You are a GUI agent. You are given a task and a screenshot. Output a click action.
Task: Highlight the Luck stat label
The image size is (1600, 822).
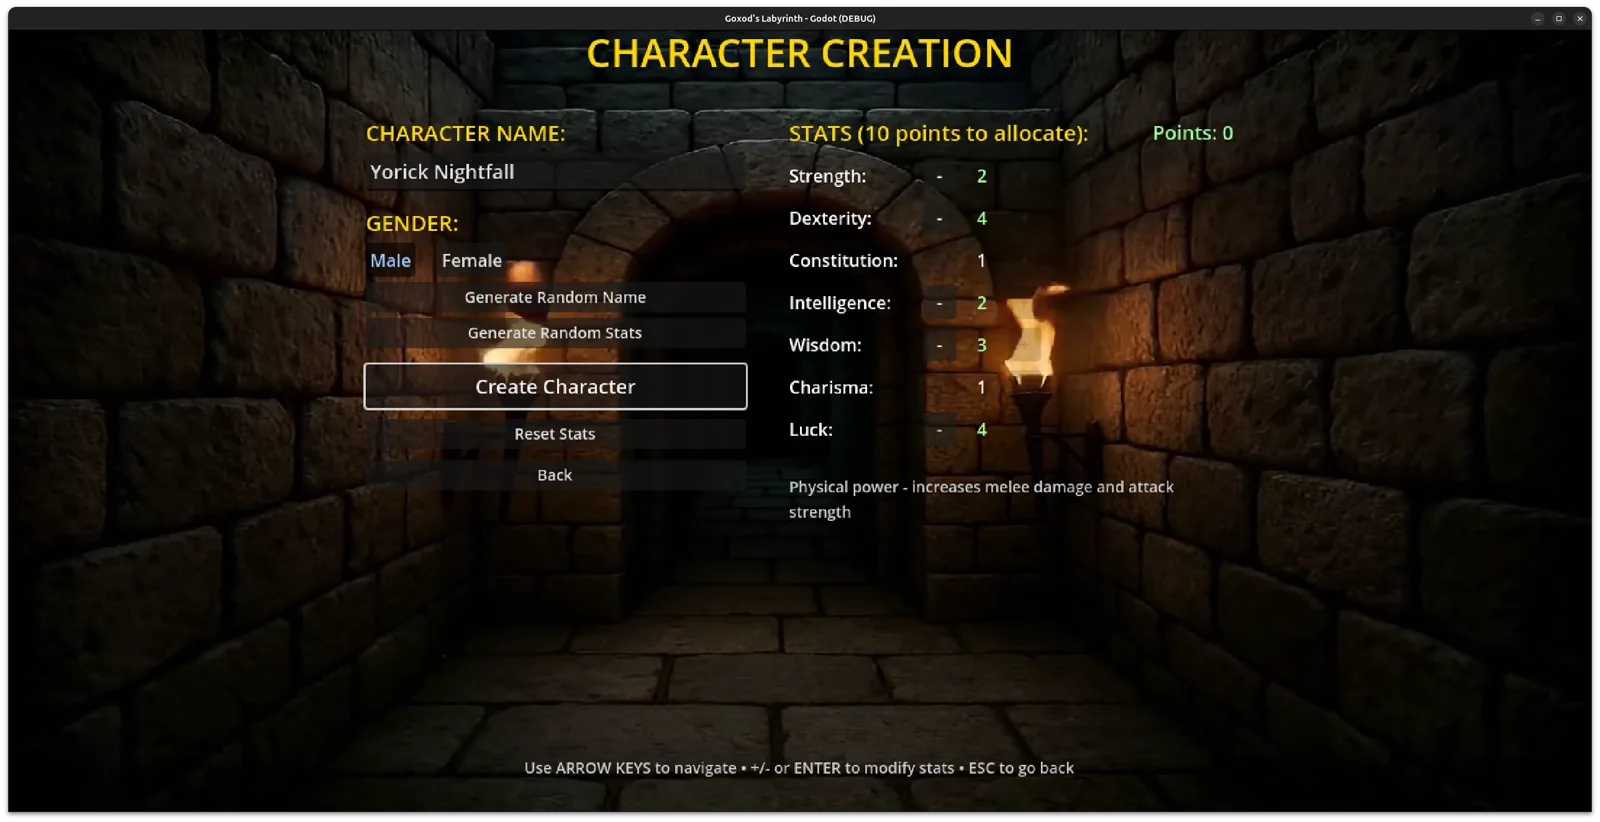pyautogui.click(x=810, y=430)
